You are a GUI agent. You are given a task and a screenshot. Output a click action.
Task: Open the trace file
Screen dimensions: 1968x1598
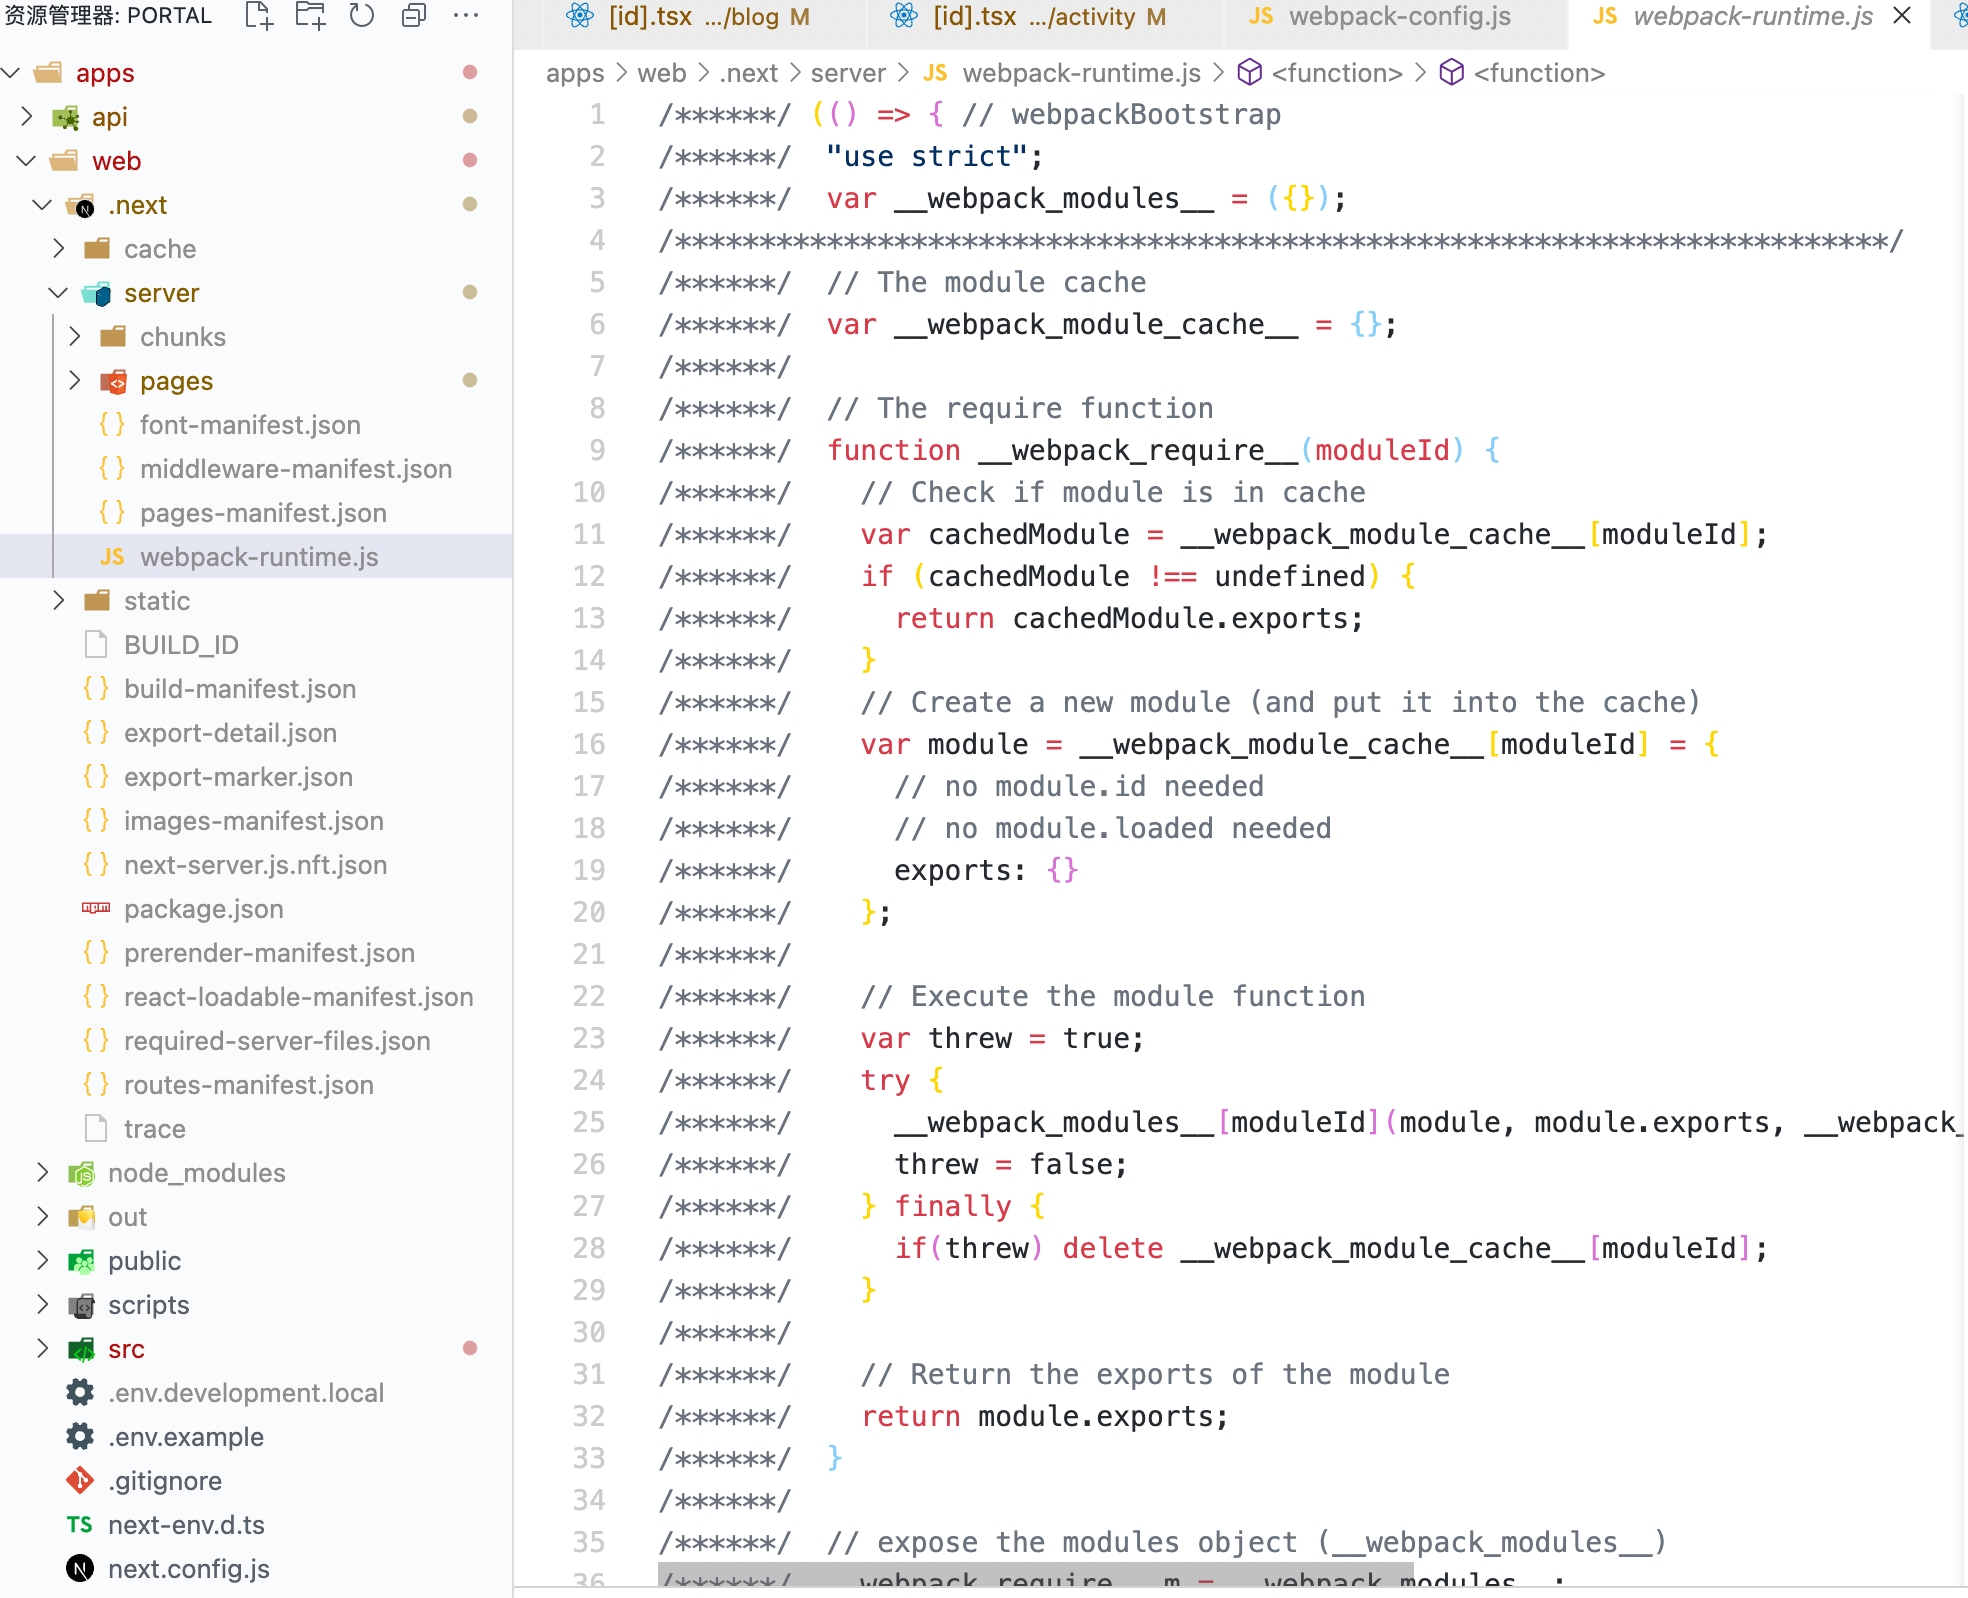(x=256, y=1129)
